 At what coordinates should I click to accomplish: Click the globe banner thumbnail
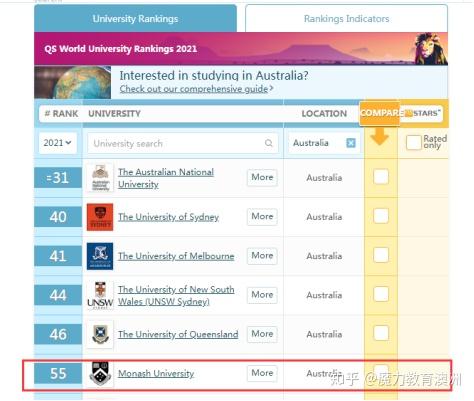coord(73,82)
